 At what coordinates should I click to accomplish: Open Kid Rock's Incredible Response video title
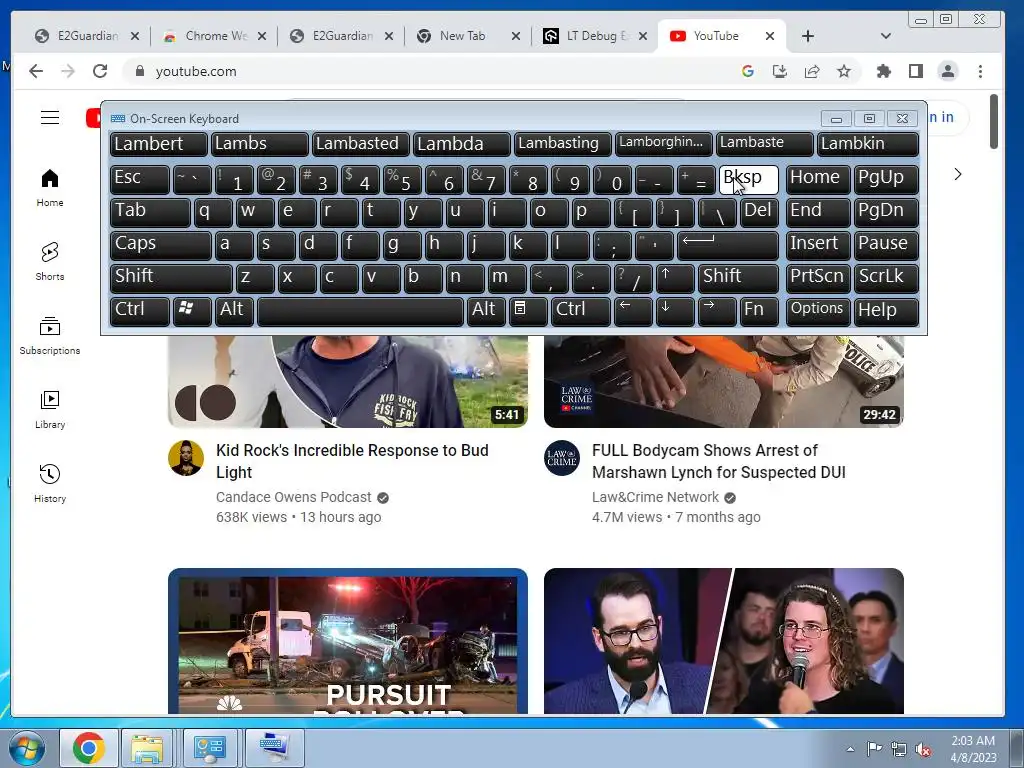[353, 461]
